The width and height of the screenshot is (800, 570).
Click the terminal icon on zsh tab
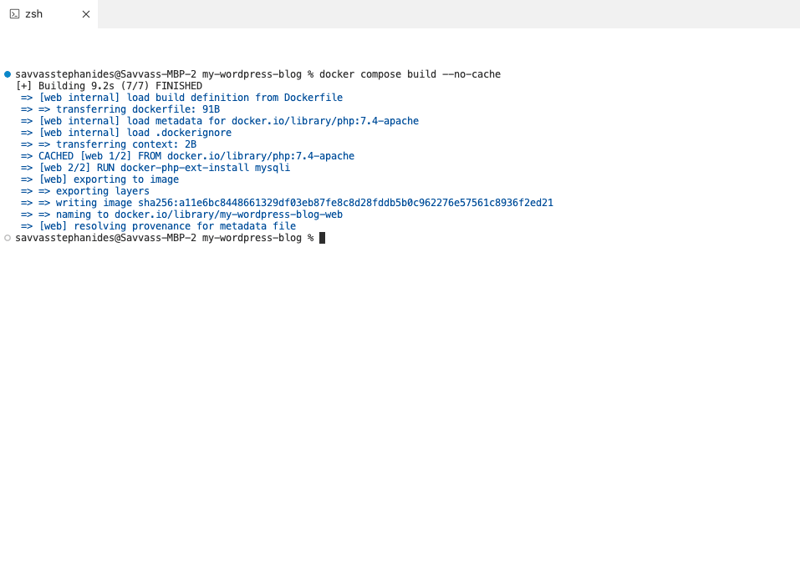[14, 14]
